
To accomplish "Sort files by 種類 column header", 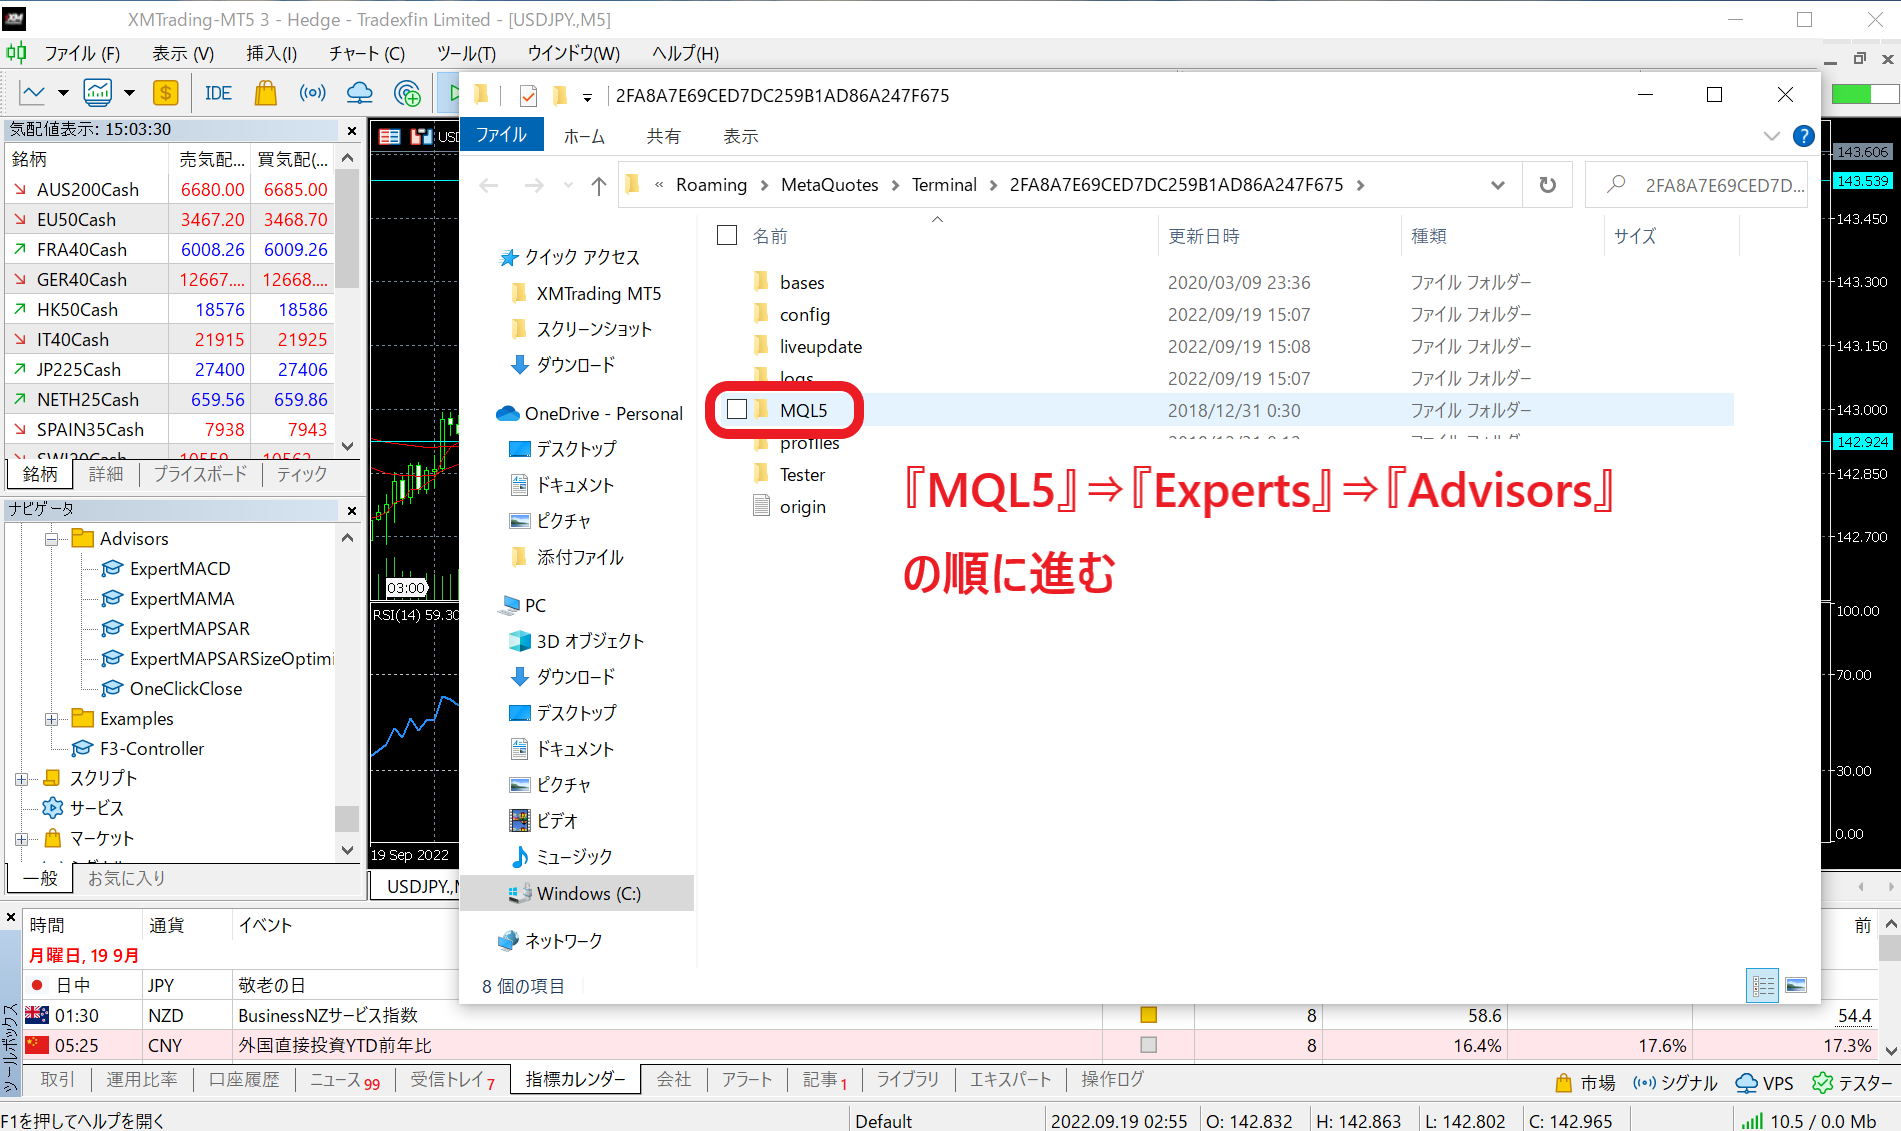I will 1429,236.
